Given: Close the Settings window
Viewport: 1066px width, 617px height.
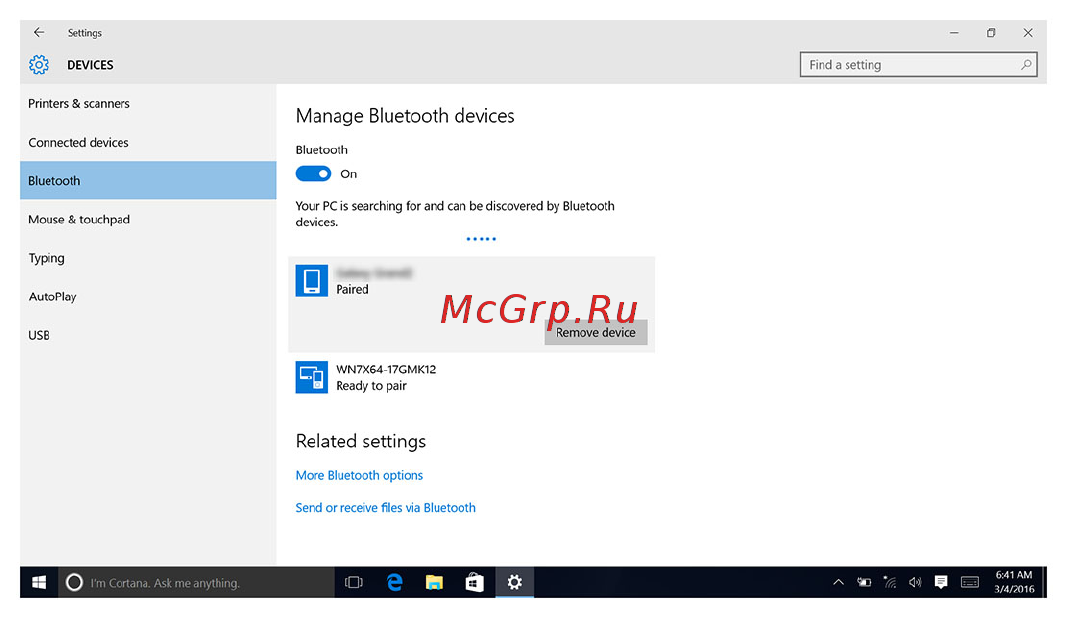Looking at the screenshot, I should [x=1028, y=33].
